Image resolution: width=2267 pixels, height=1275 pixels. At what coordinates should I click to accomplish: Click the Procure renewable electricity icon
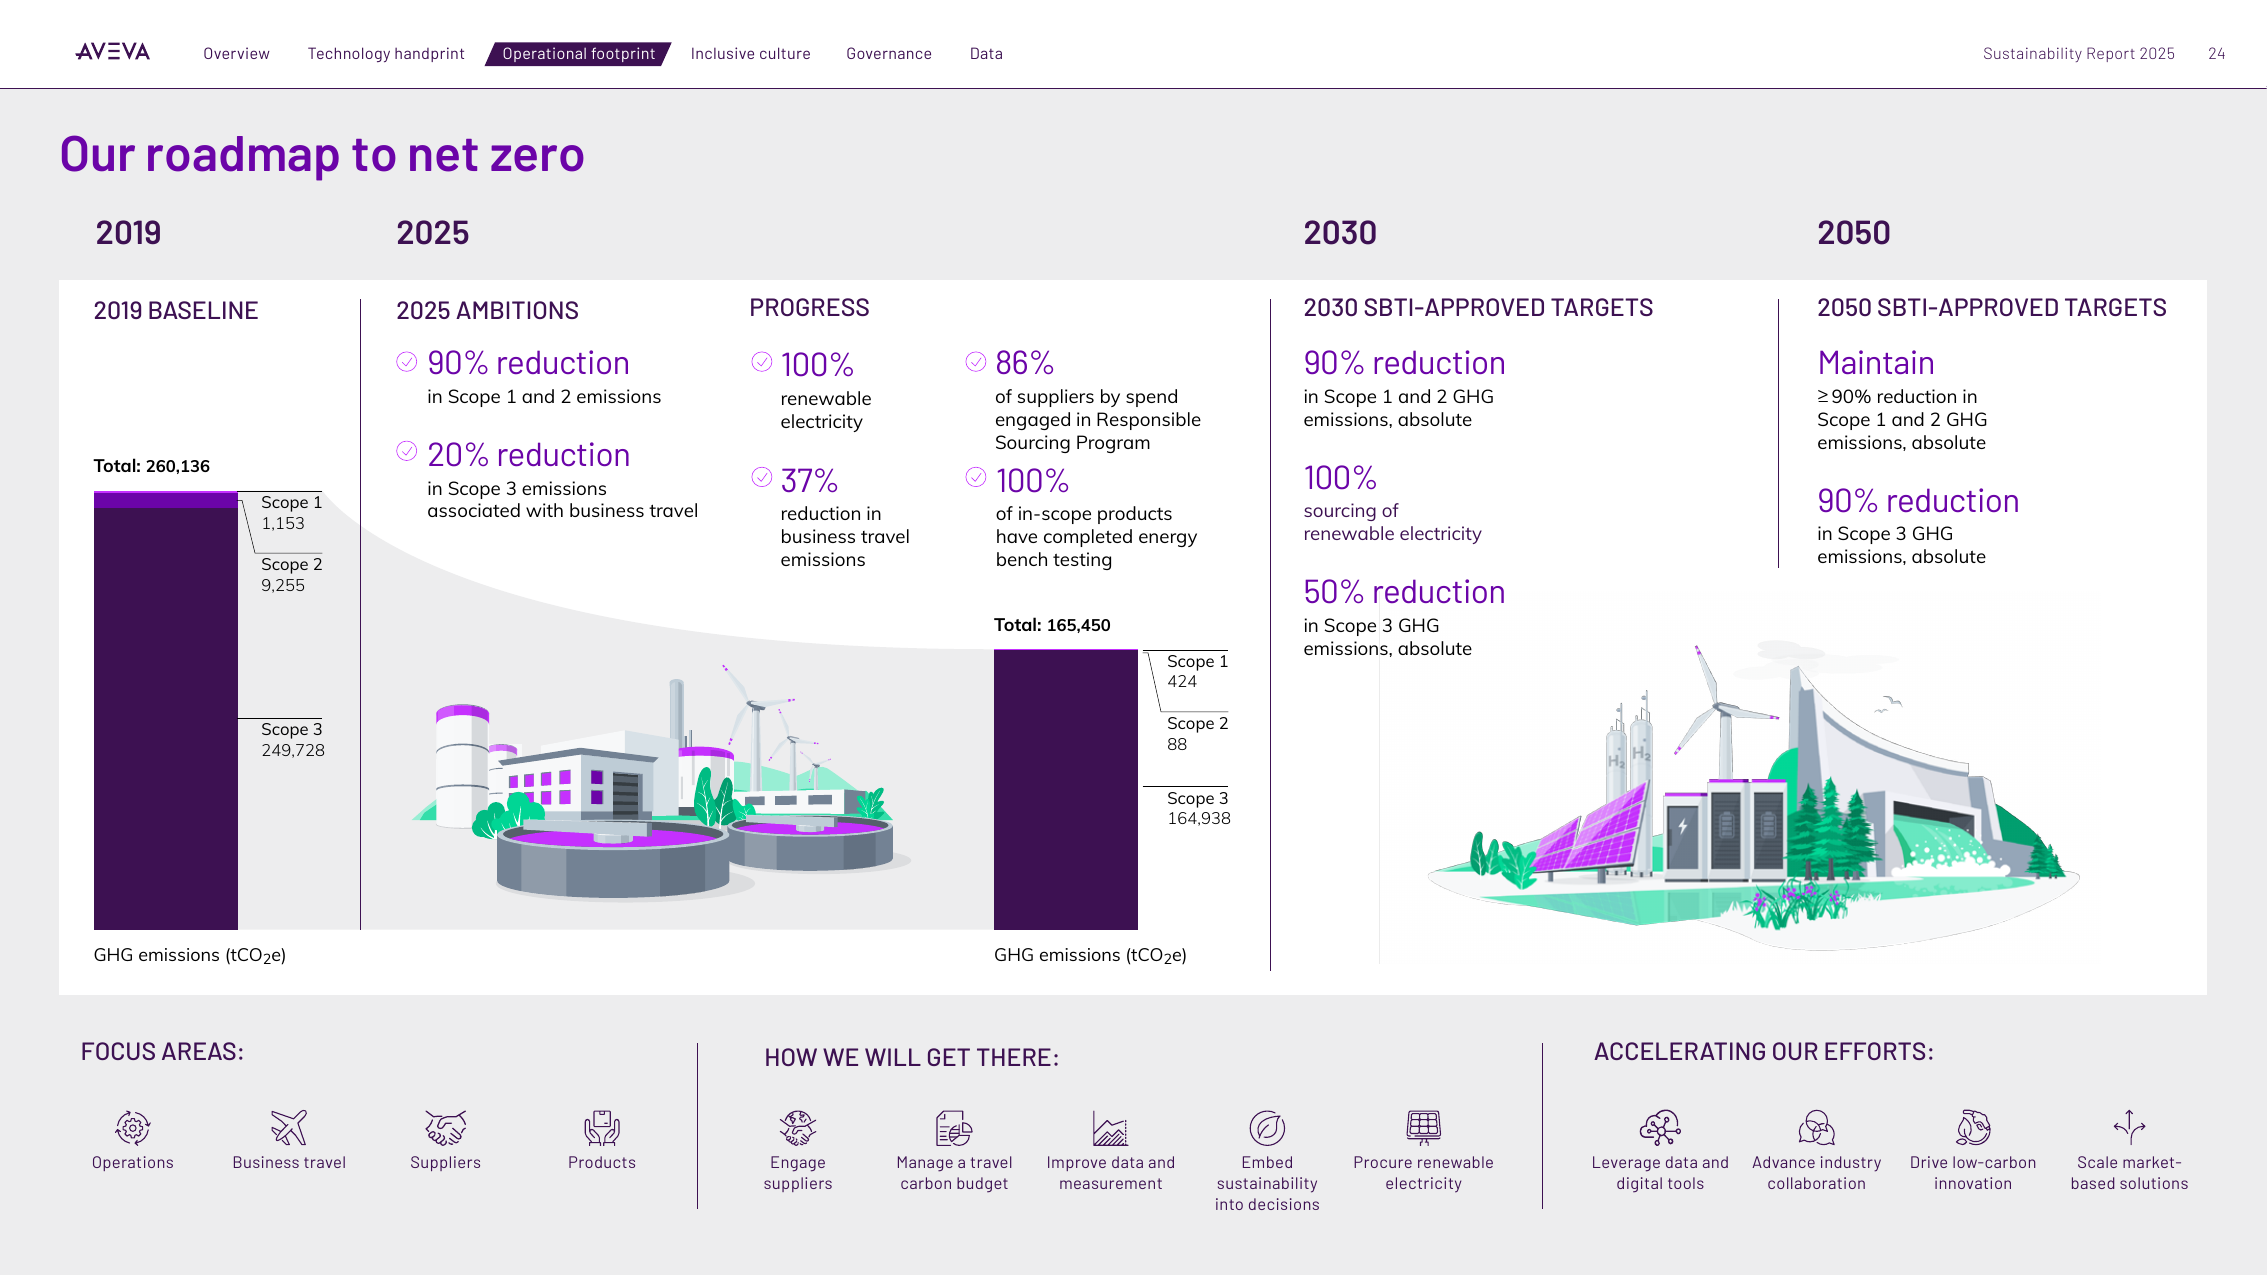point(1423,1128)
